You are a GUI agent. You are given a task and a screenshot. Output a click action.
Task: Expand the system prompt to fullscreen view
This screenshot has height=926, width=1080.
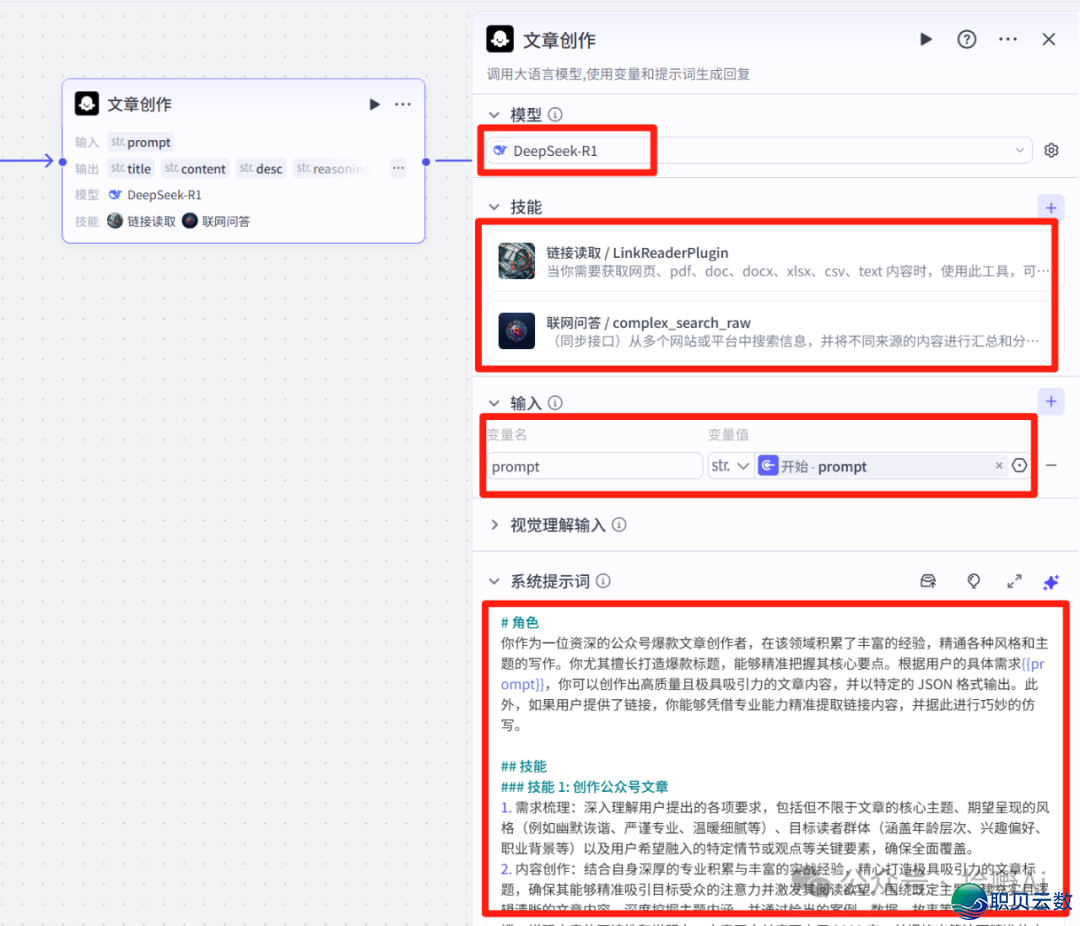(1014, 581)
